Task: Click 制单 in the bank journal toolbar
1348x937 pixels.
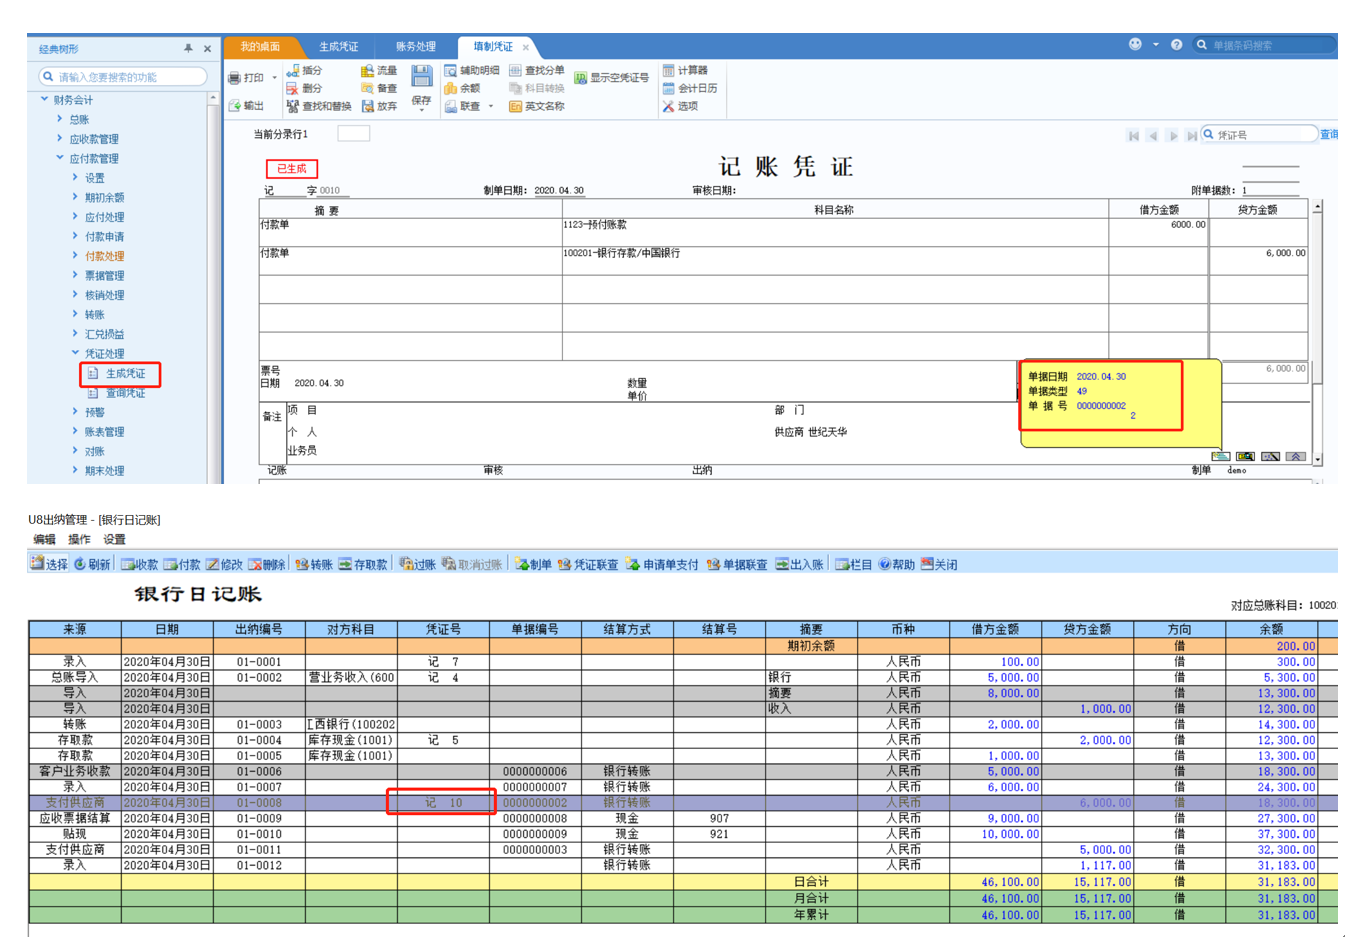Action: pyautogui.click(x=533, y=564)
